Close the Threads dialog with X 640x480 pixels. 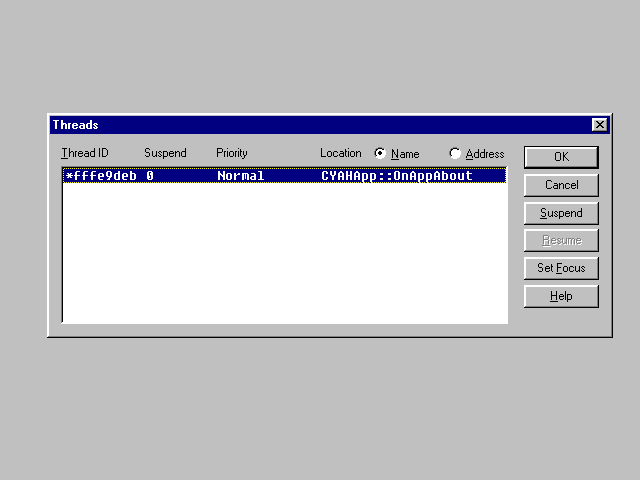(x=599, y=125)
